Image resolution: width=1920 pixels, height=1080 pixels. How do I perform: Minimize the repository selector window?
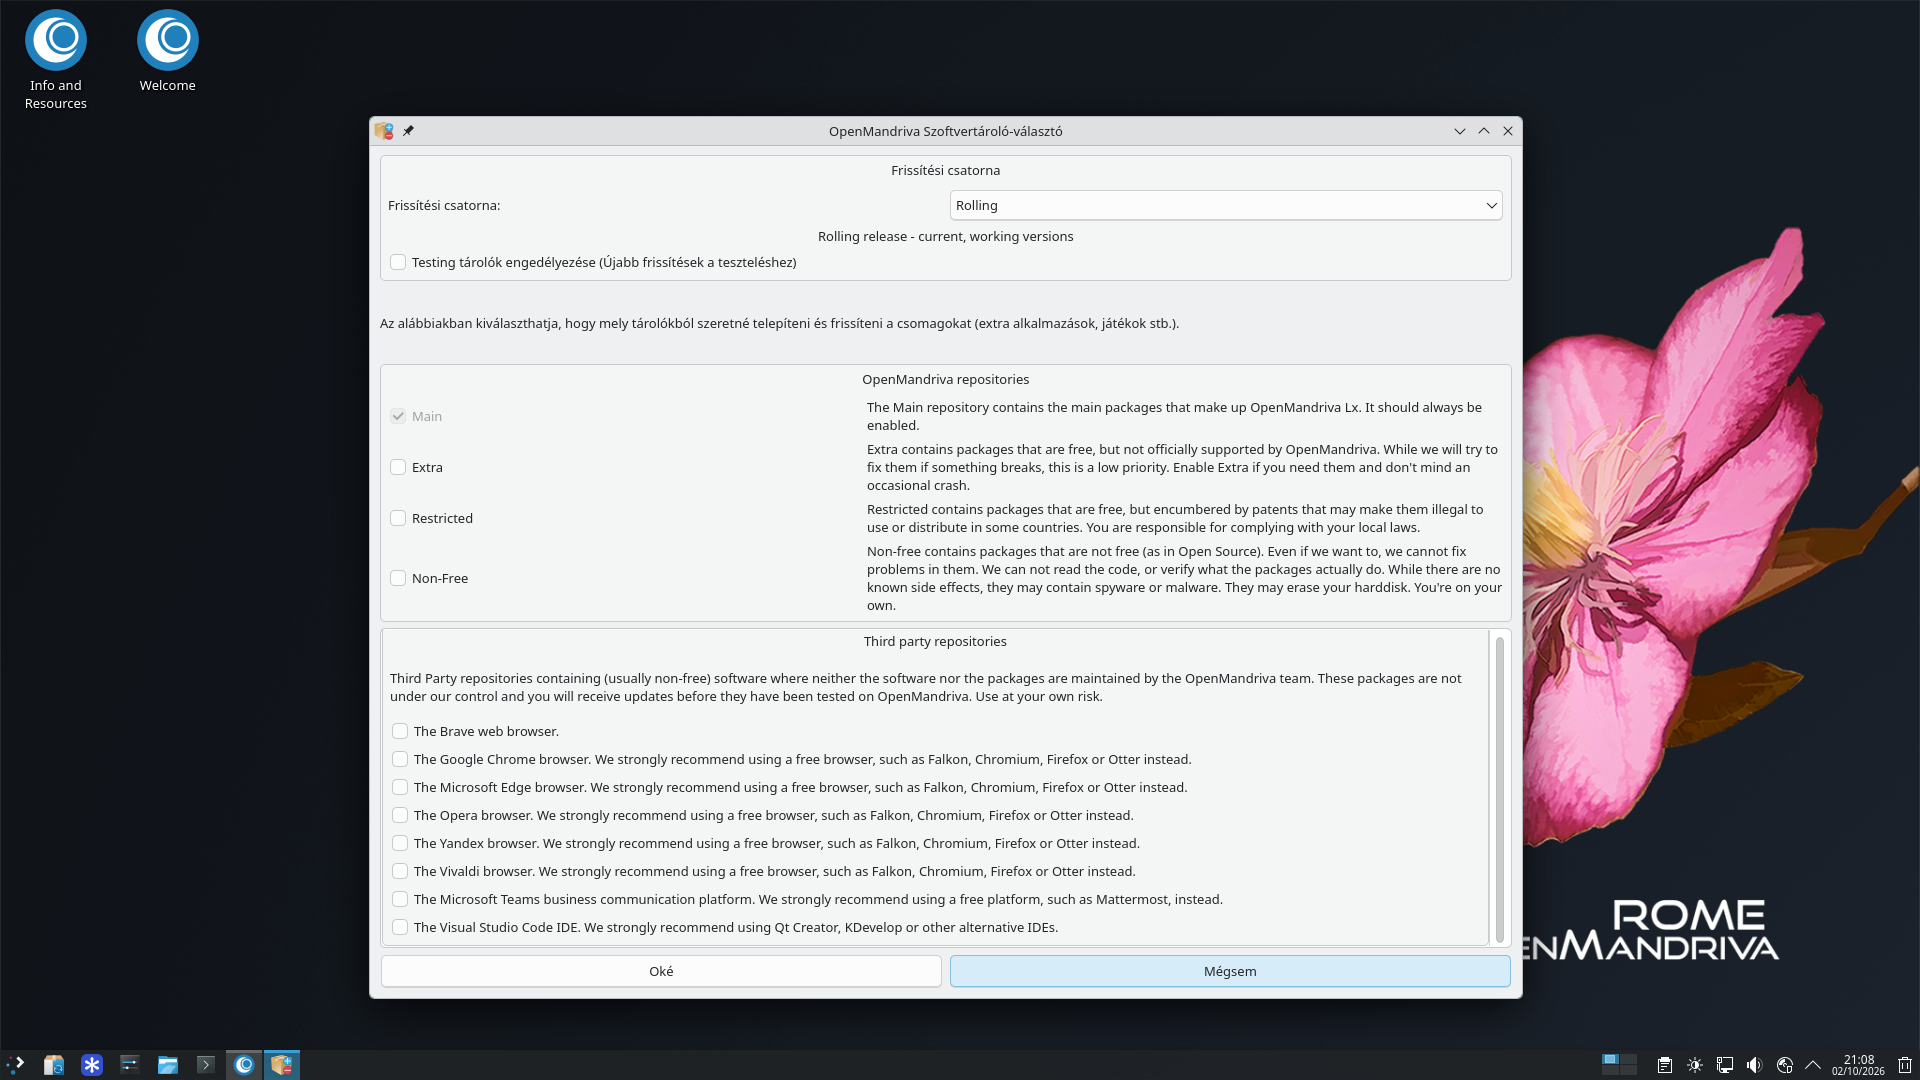coord(1460,131)
